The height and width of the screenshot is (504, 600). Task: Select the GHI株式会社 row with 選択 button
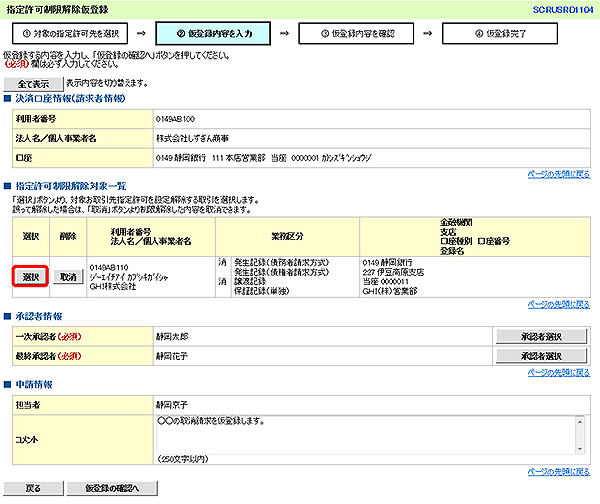click(x=31, y=277)
